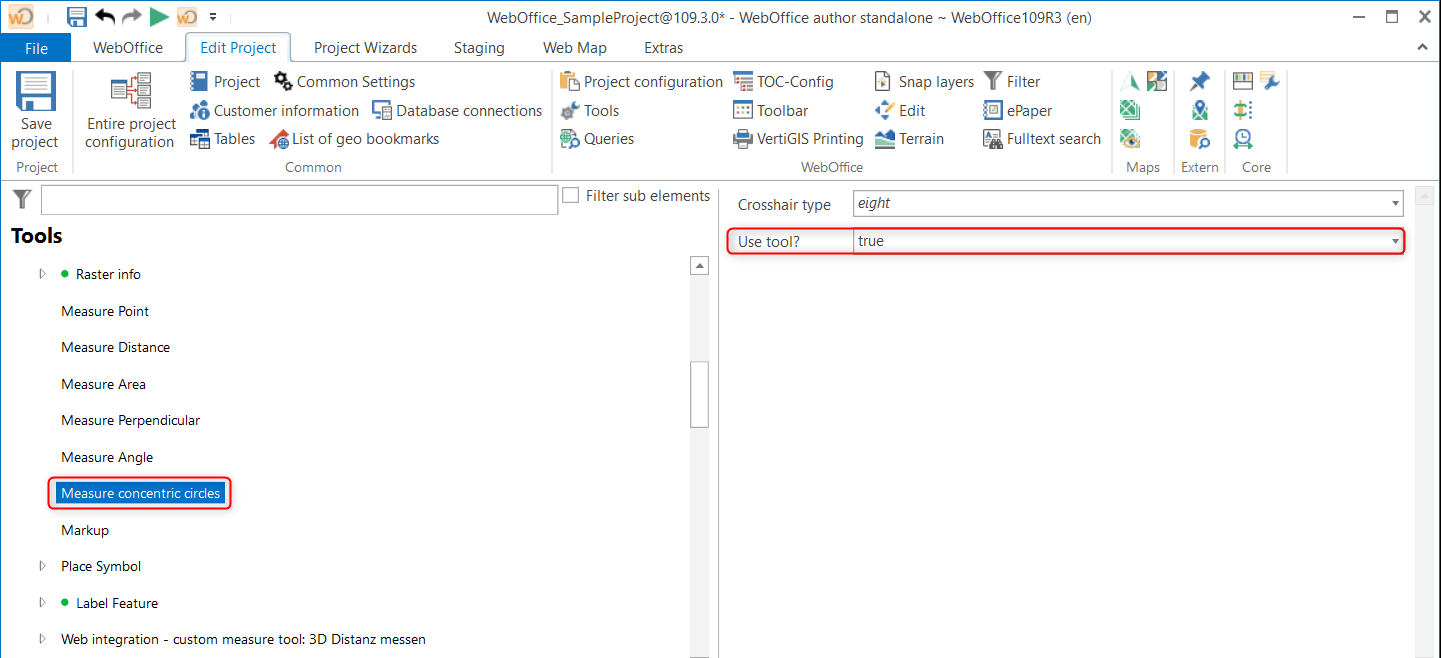The image size is (1441, 658).
Task: Expand the Raster info tree item
Action: tap(42, 273)
